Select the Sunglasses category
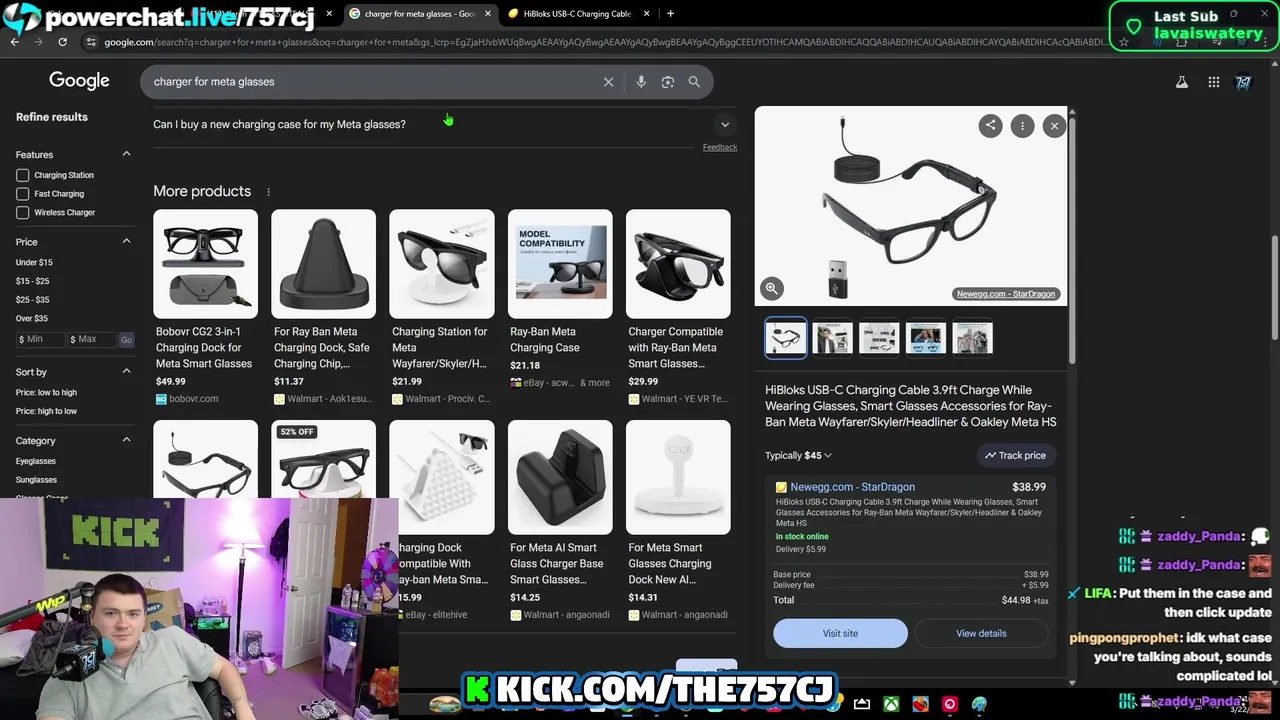This screenshot has height=720, width=1280. coord(36,480)
